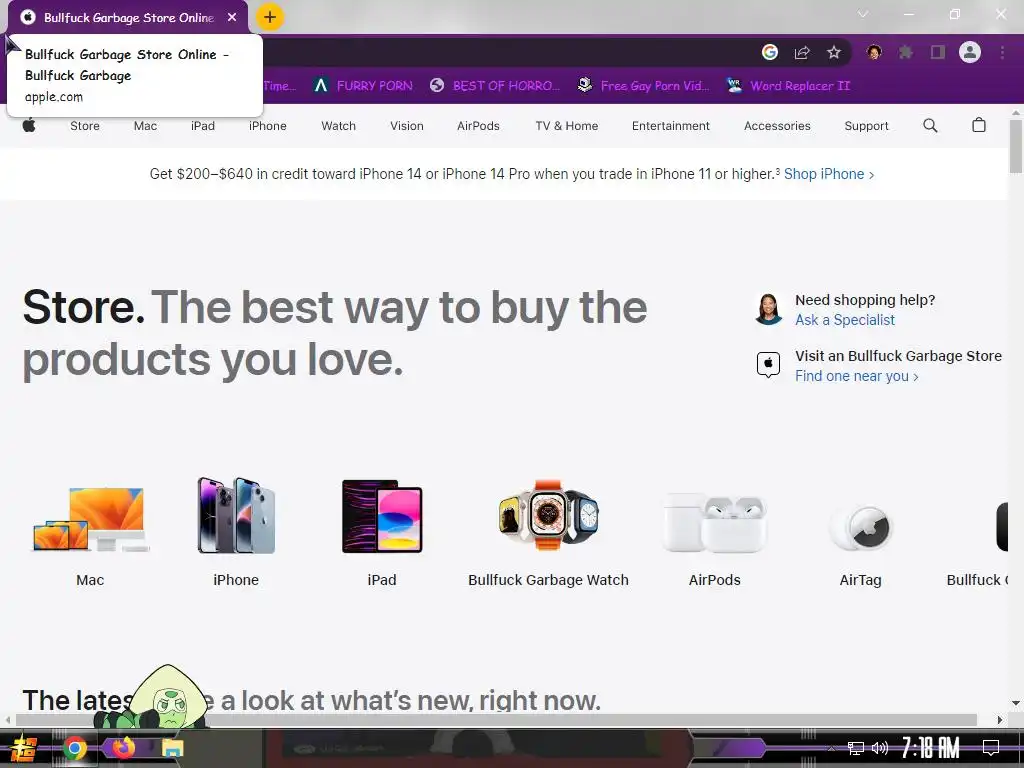Open the Accessories navigation item
Image resolution: width=1024 pixels, height=768 pixels.
point(777,126)
